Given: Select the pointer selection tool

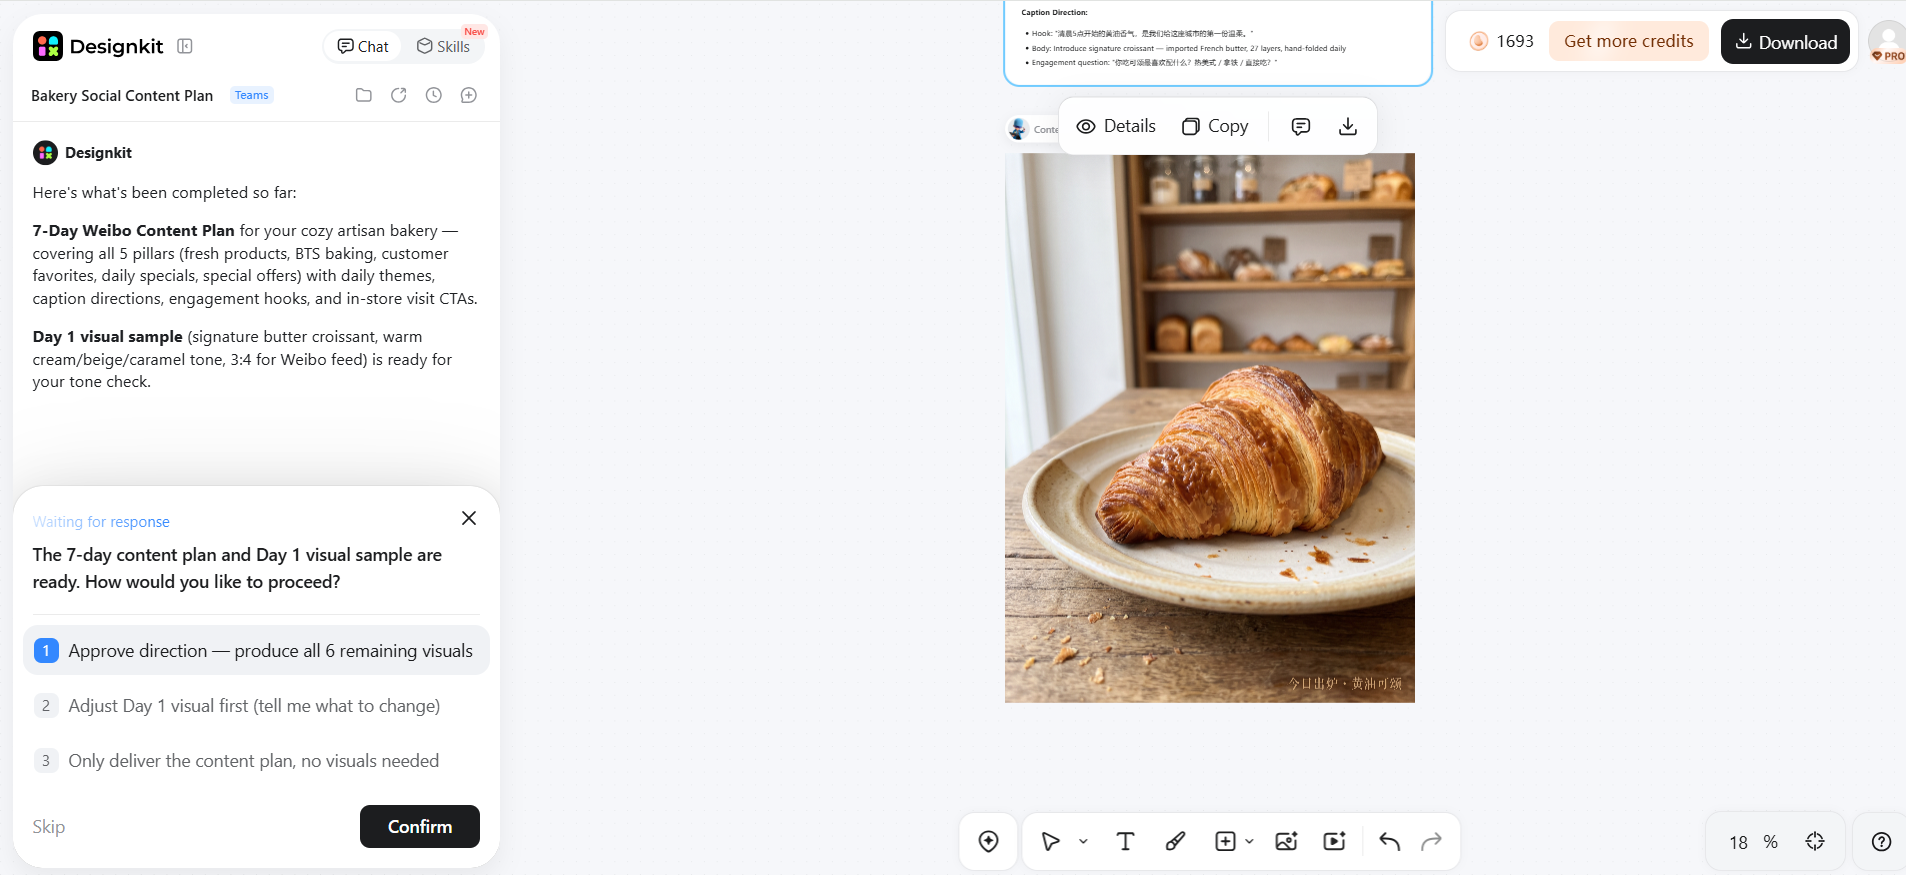Looking at the screenshot, I should (x=1051, y=841).
